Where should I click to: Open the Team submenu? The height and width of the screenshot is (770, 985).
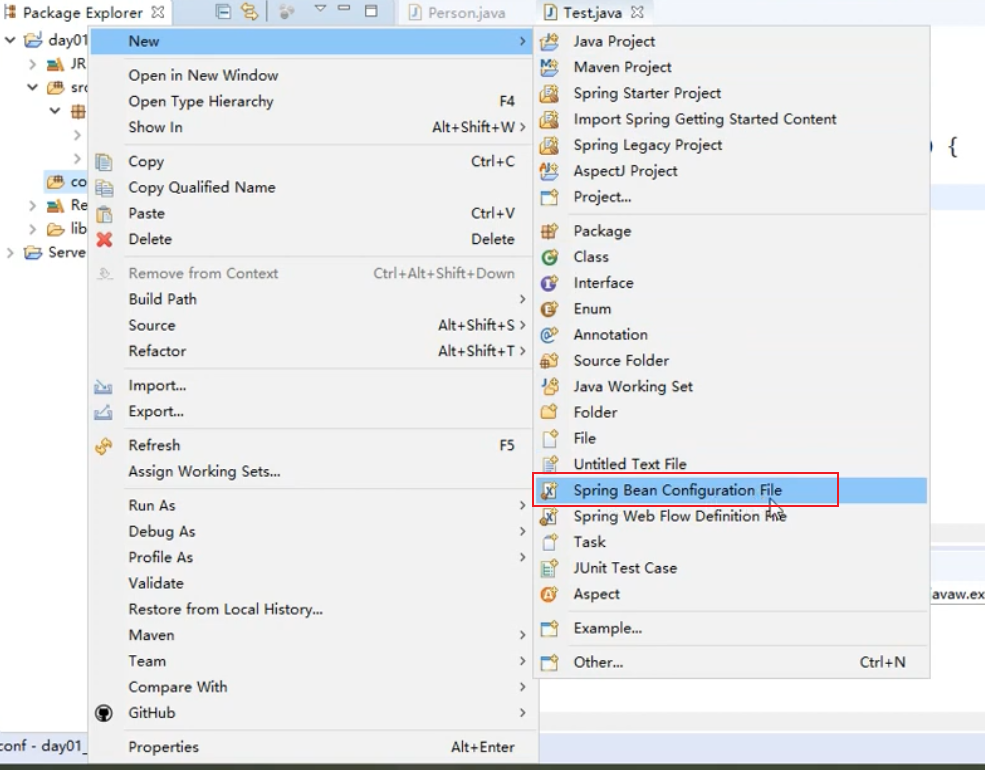pos(313,661)
